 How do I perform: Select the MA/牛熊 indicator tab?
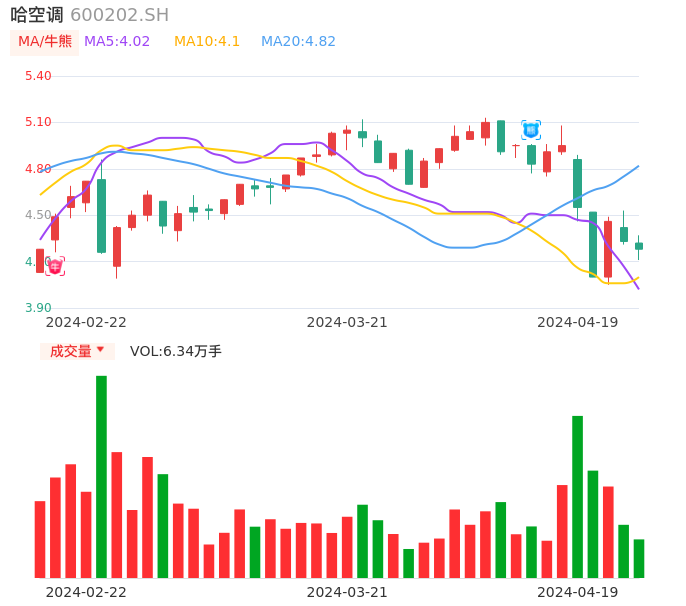(x=45, y=42)
